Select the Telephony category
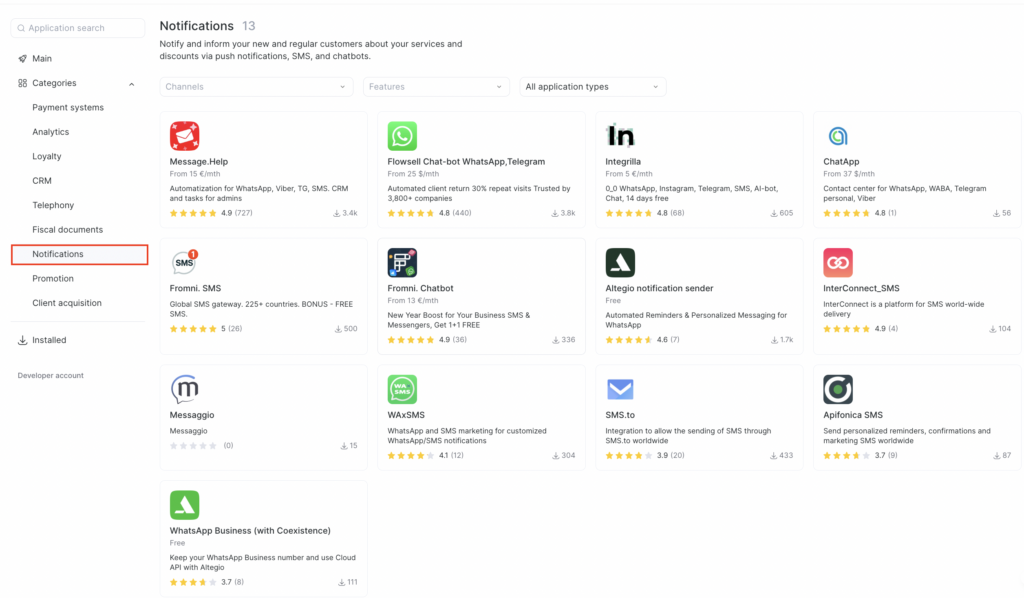Screen dimensions: 1024x598 53,205
